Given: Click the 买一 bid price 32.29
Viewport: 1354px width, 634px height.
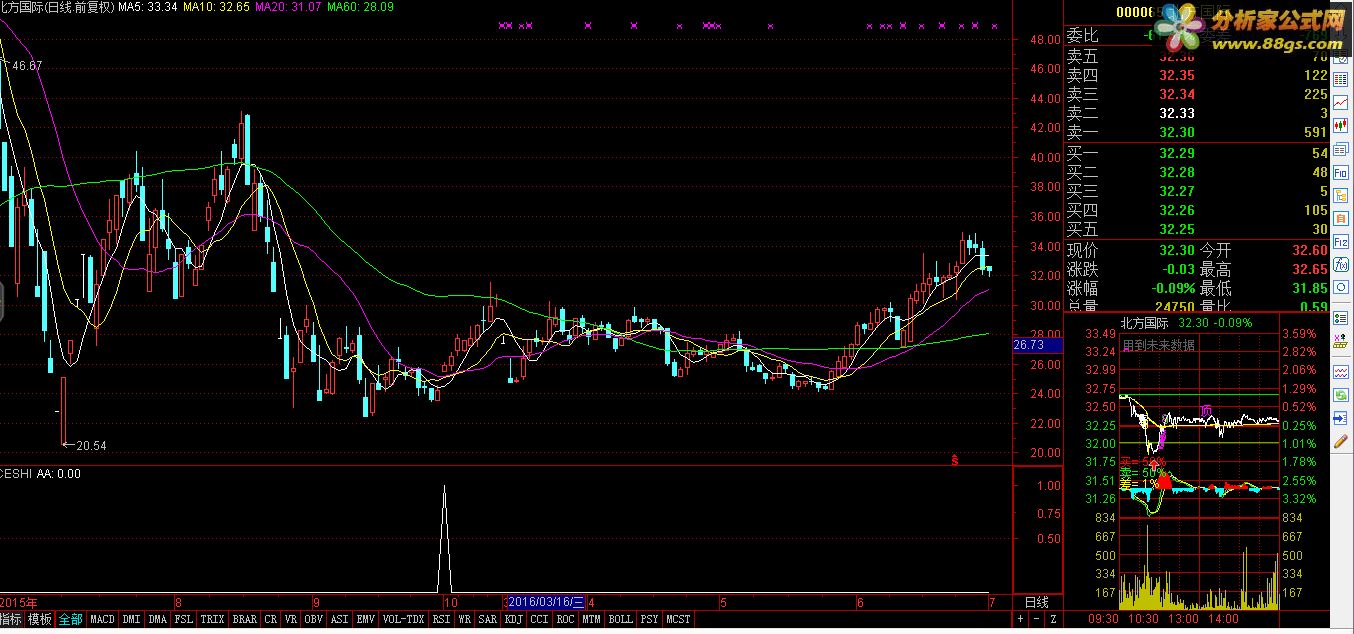Looking at the screenshot, I should tap(1177, 153).
